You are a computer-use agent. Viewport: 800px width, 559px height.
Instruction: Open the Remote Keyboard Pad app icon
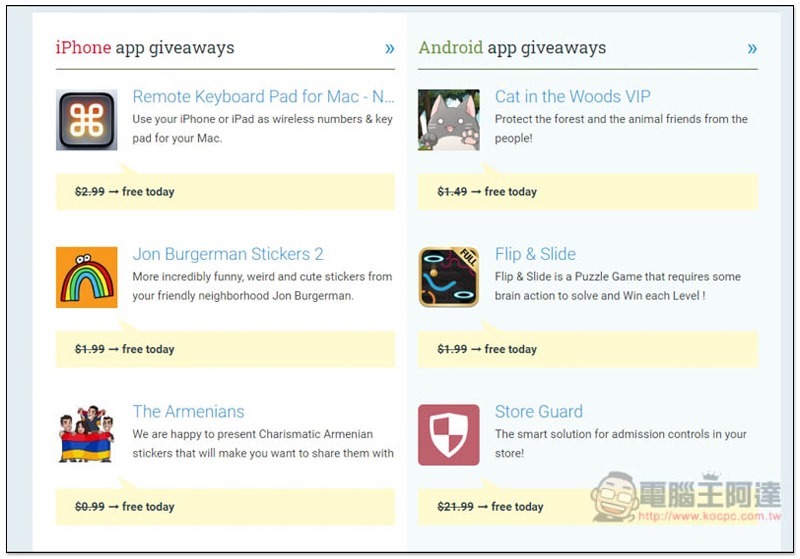pyautogui.click(x=87, y=120)
